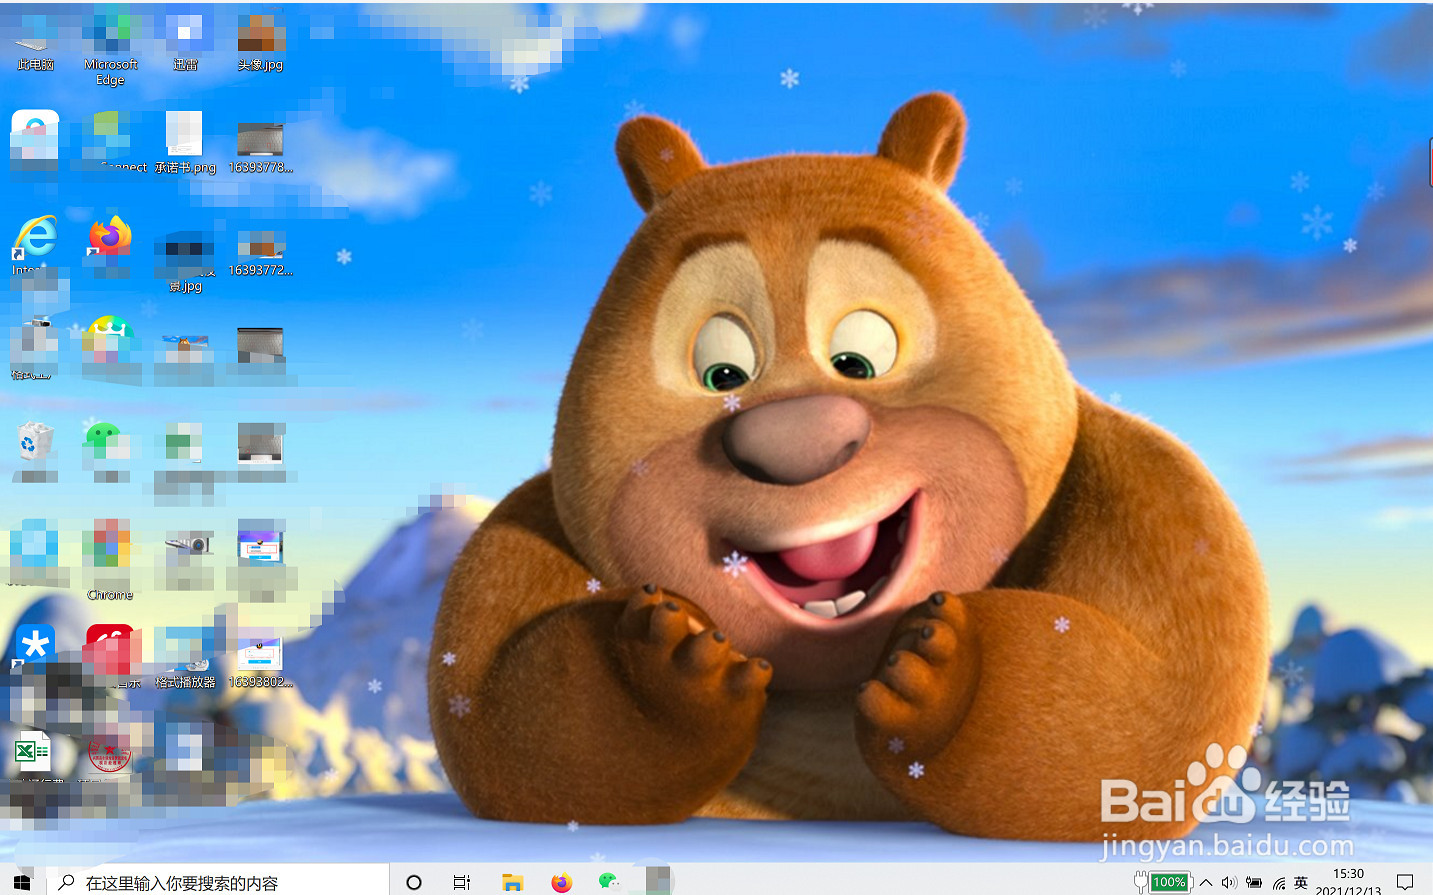Launch Firefox from the taskbar
The image size is (1433, 895).
coord(561,882)
